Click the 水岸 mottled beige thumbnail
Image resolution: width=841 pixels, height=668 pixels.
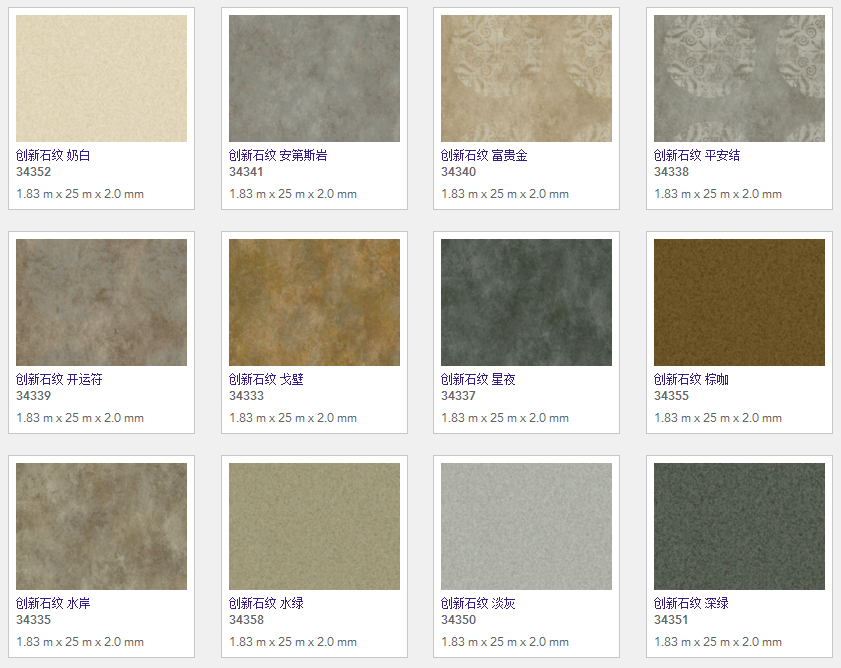pos(101,526)
